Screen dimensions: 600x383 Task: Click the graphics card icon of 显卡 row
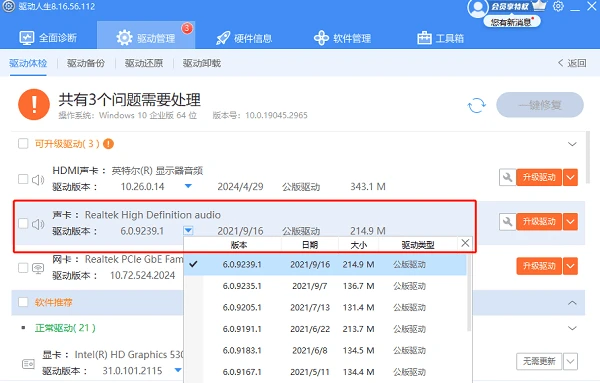point(28,363)
